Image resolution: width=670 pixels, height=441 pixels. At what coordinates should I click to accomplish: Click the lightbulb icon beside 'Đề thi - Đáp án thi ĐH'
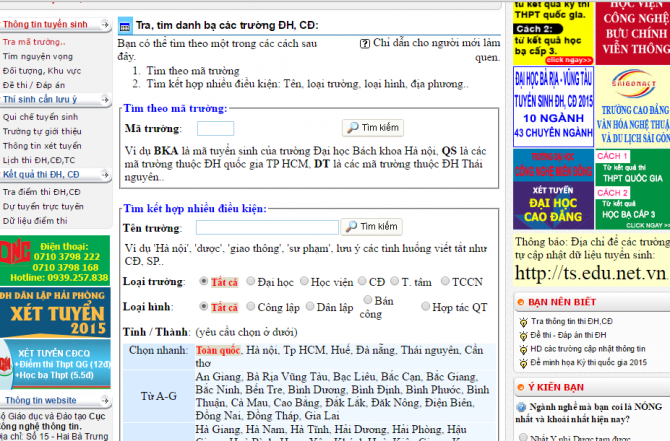coord(522,335)
